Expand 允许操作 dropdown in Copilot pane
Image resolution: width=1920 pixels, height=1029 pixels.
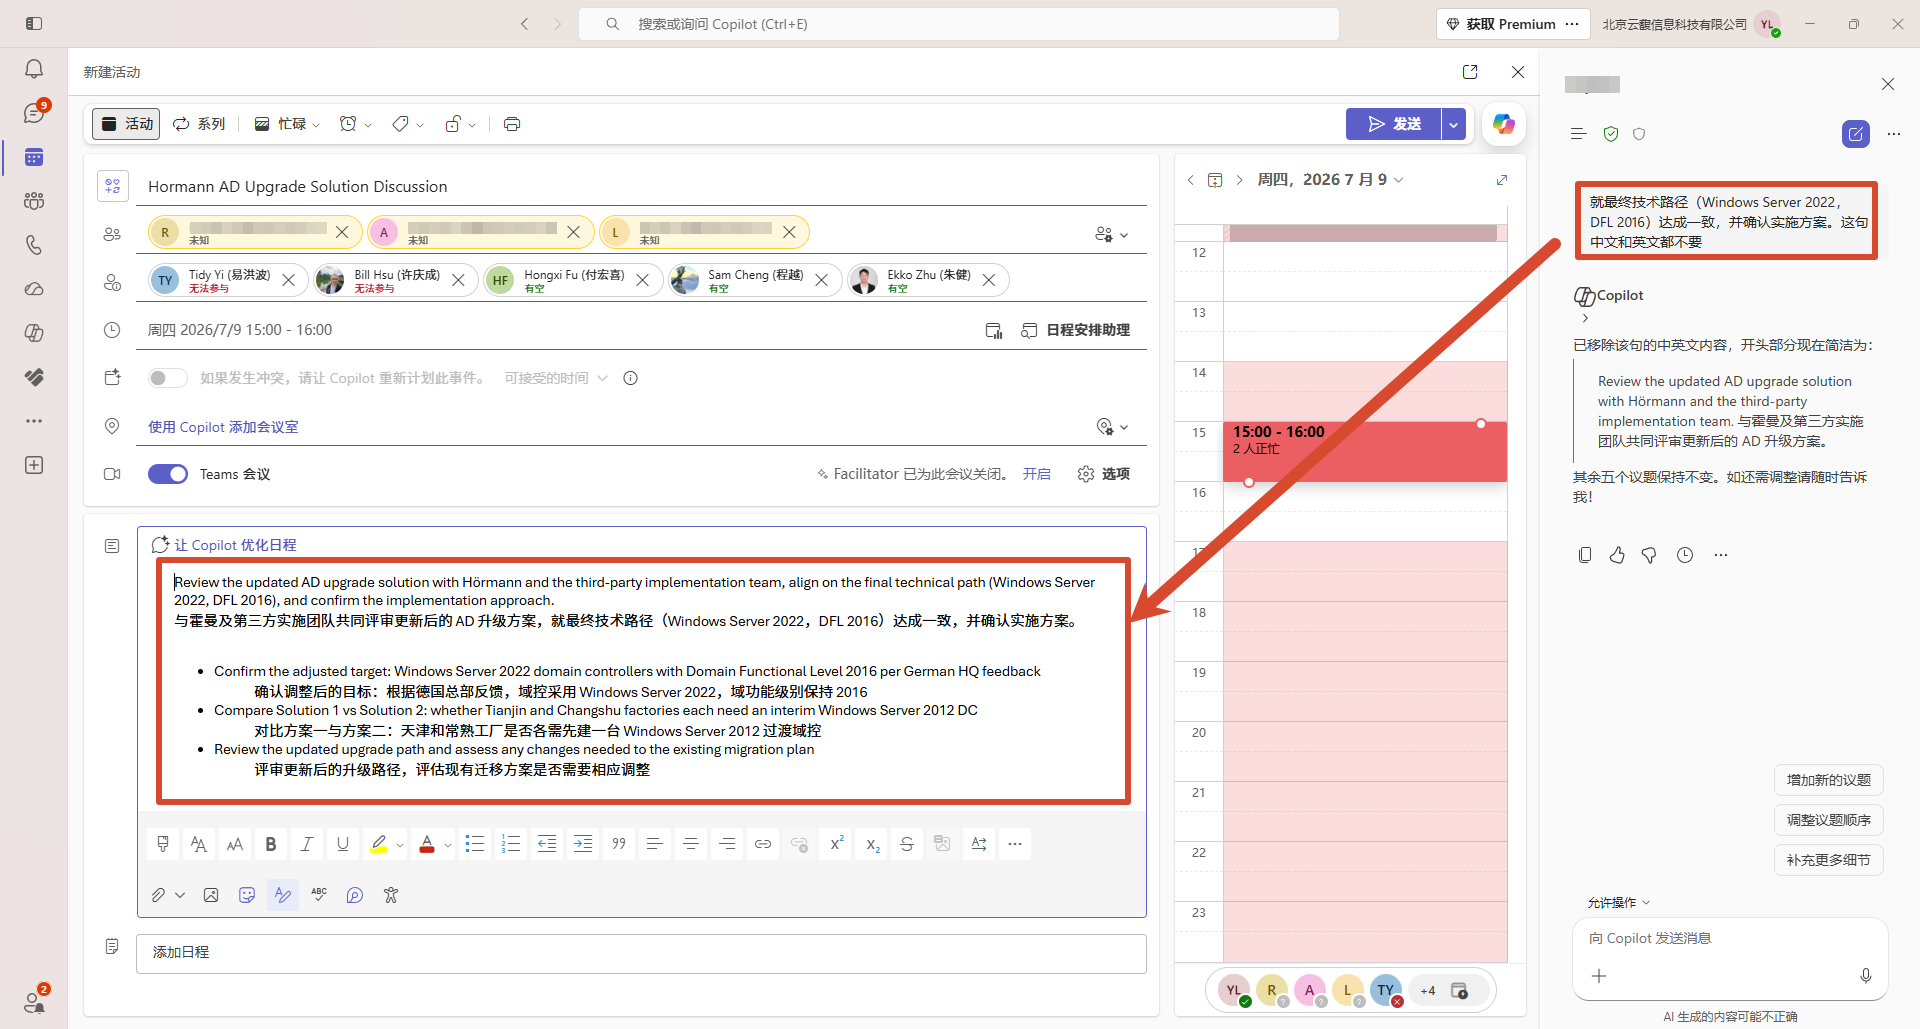(x=1618, y=903)
